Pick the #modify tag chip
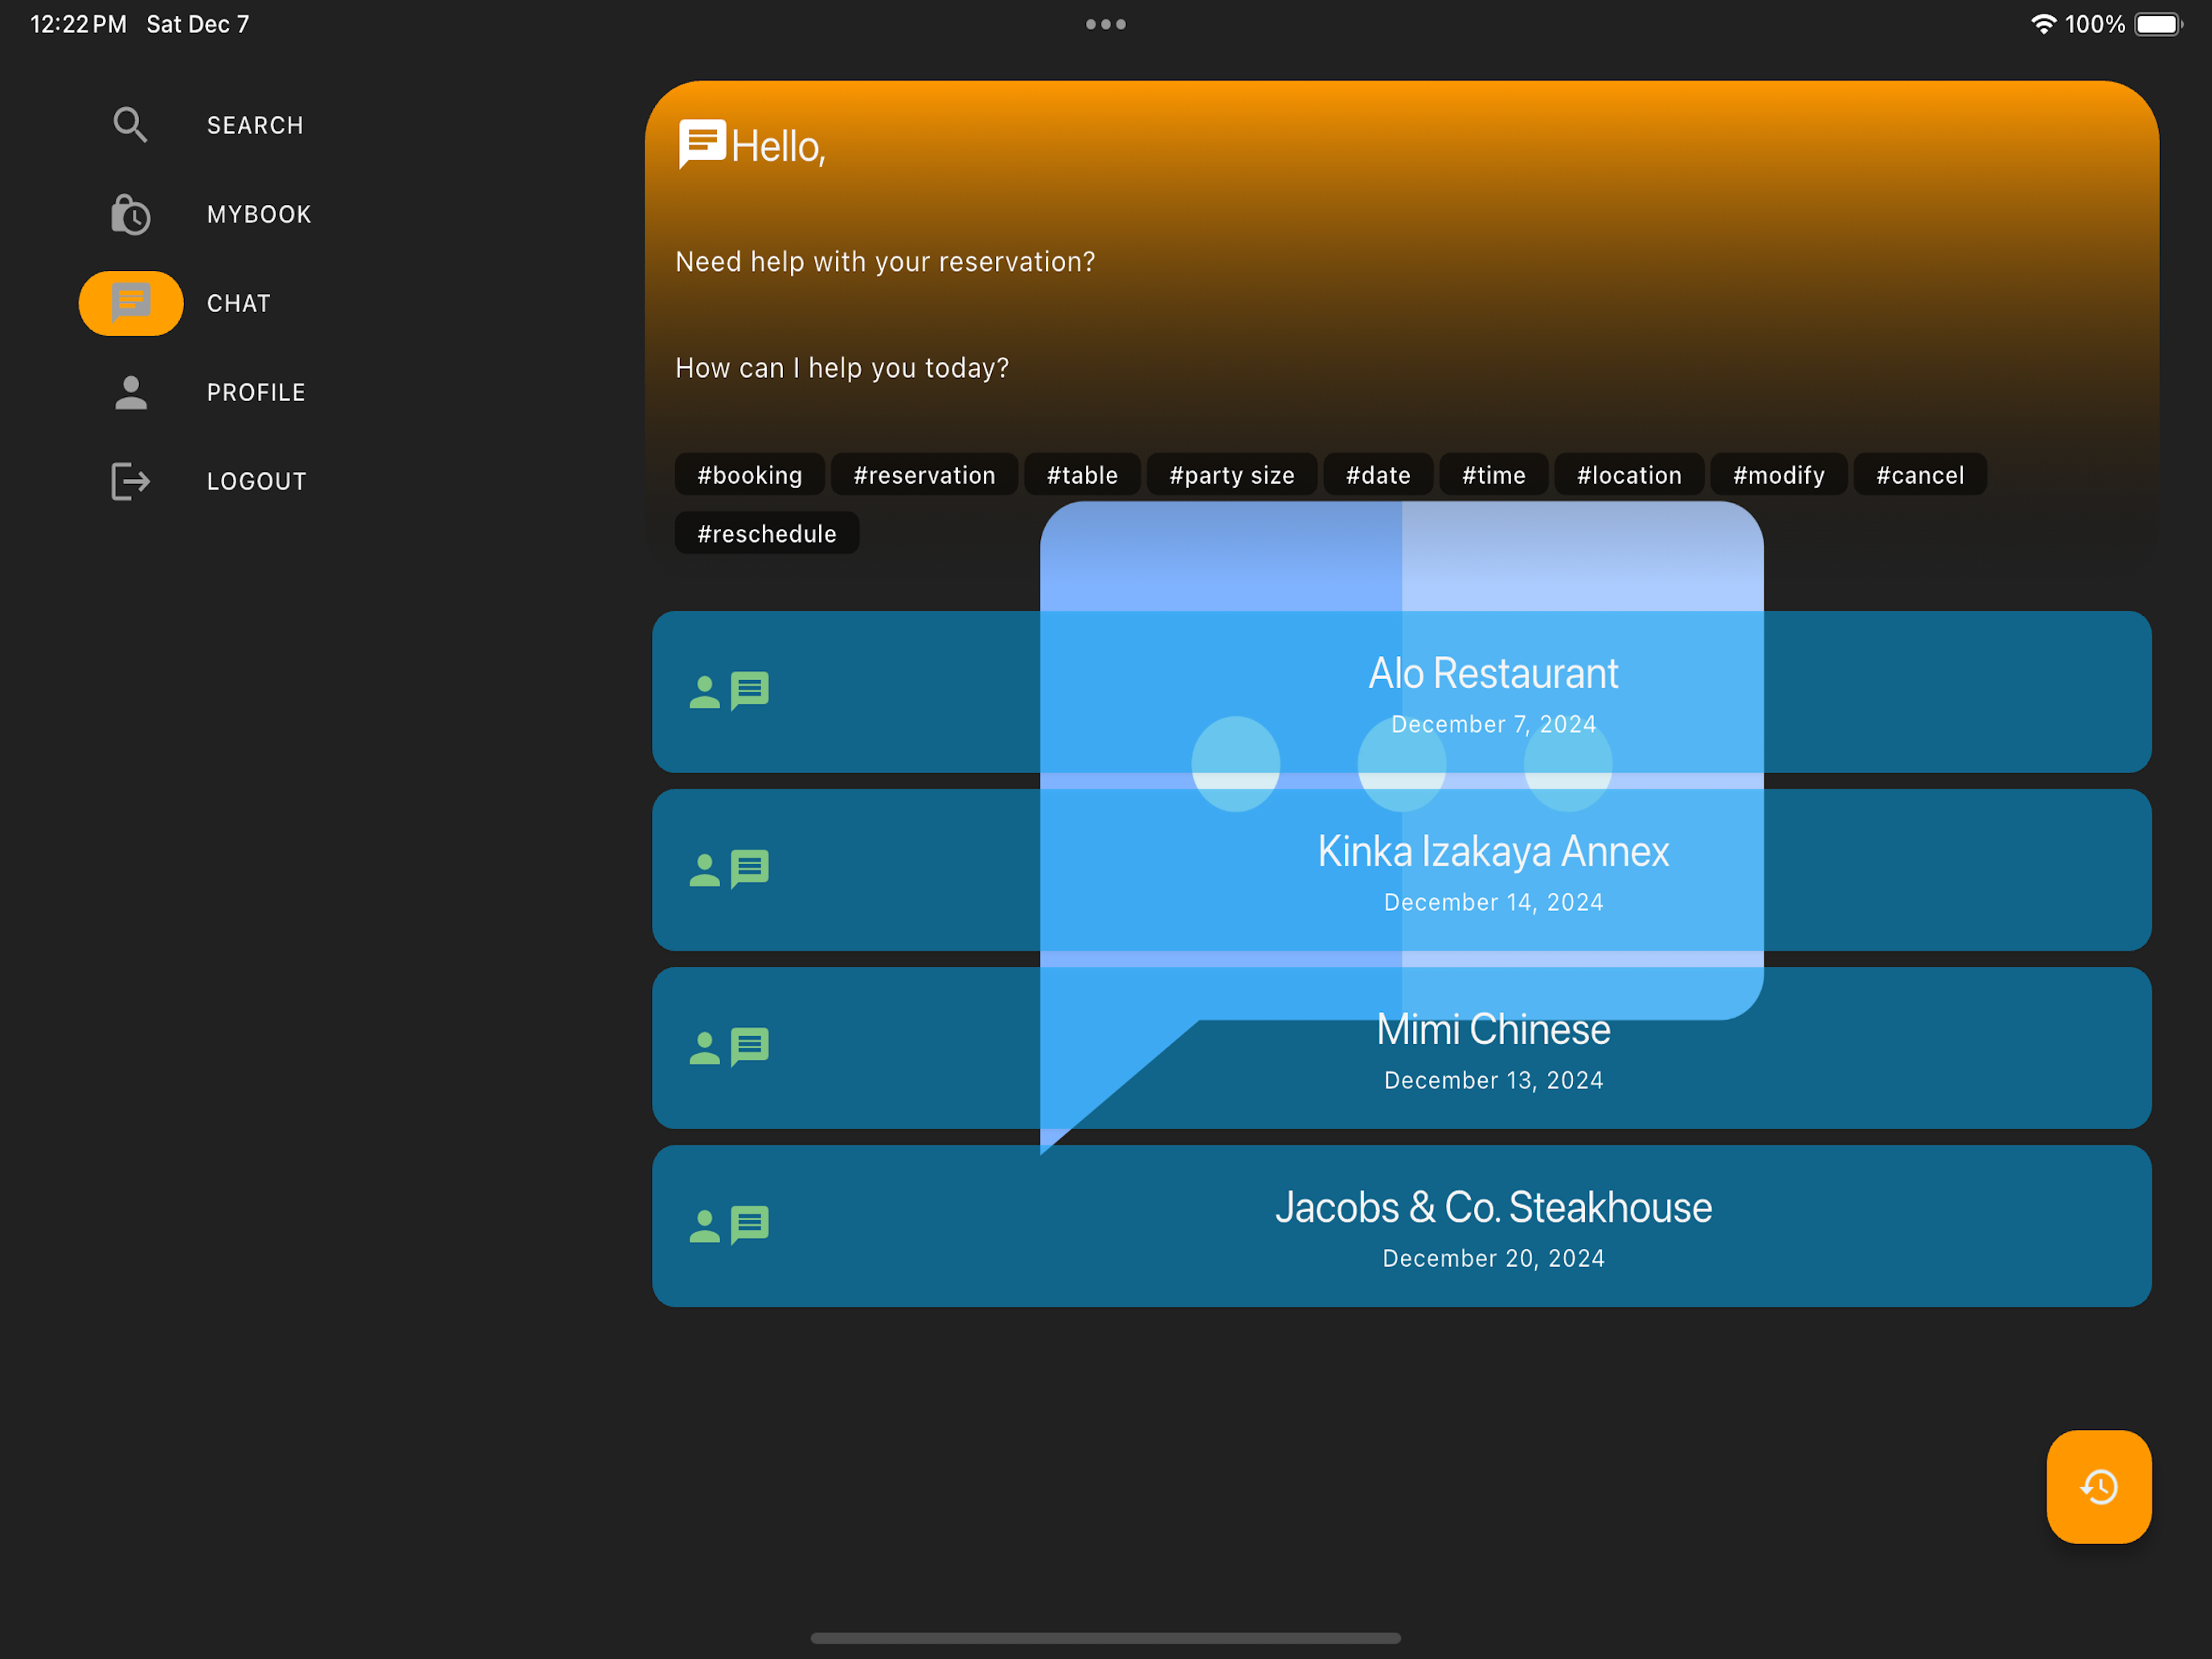Viewport: 2212px width, 1659px height. coord(1779,475)
